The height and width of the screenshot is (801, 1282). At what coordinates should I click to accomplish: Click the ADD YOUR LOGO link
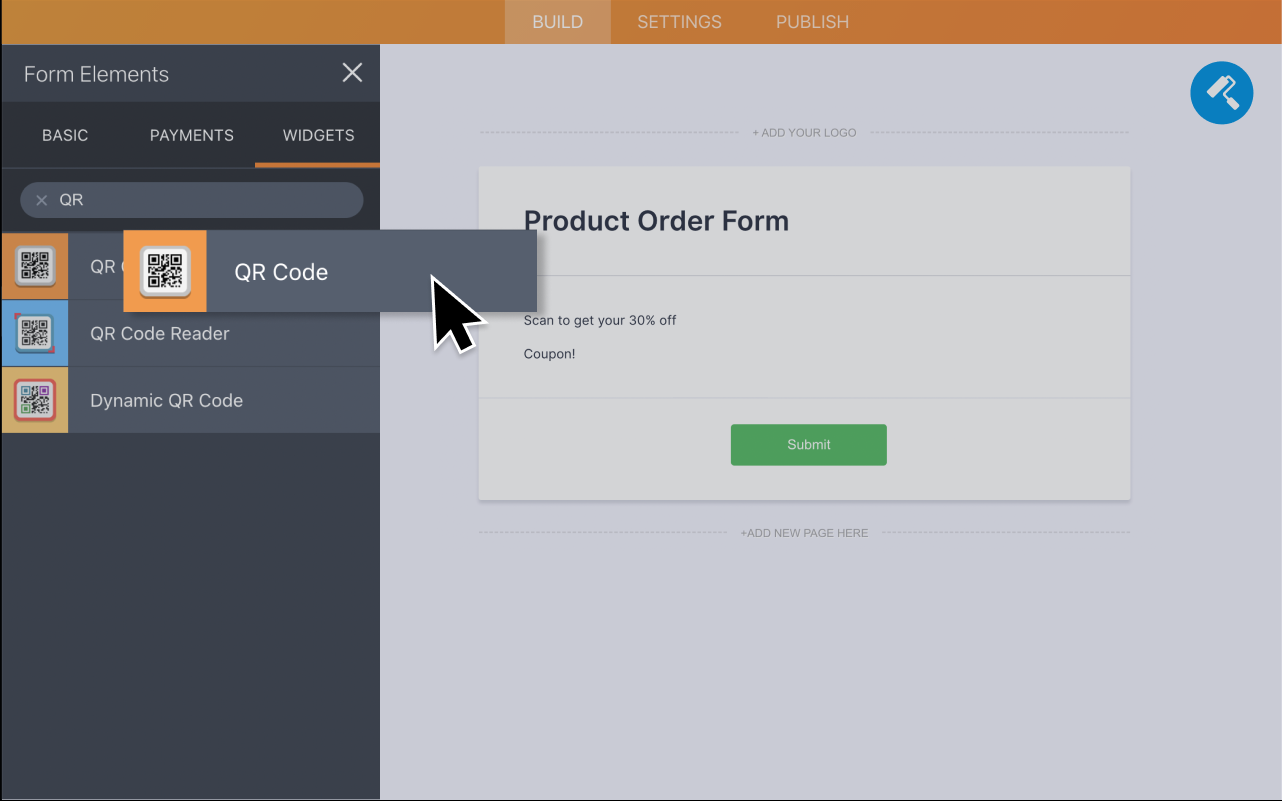(x=804, y=132)
